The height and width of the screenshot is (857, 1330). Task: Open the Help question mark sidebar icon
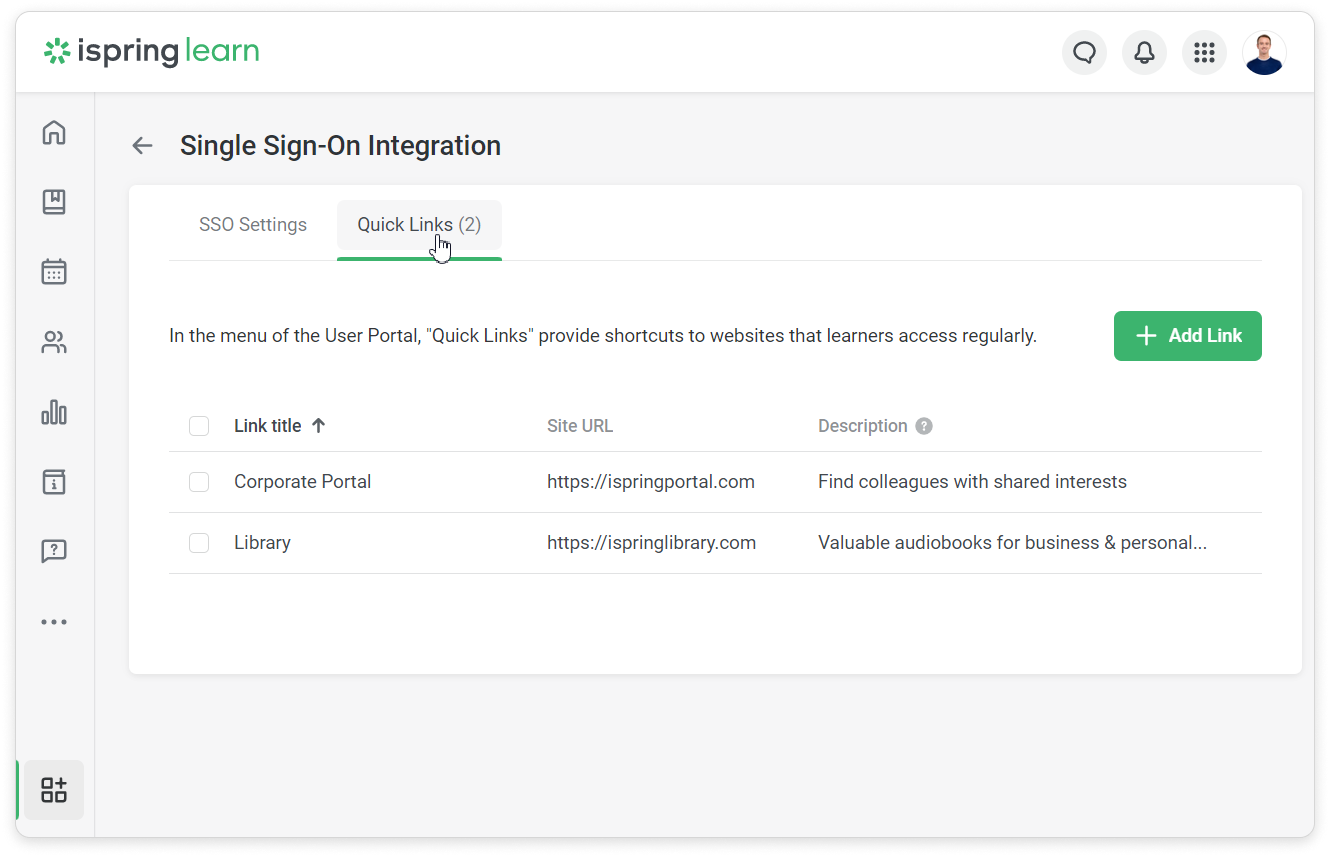tap(54, 551)
